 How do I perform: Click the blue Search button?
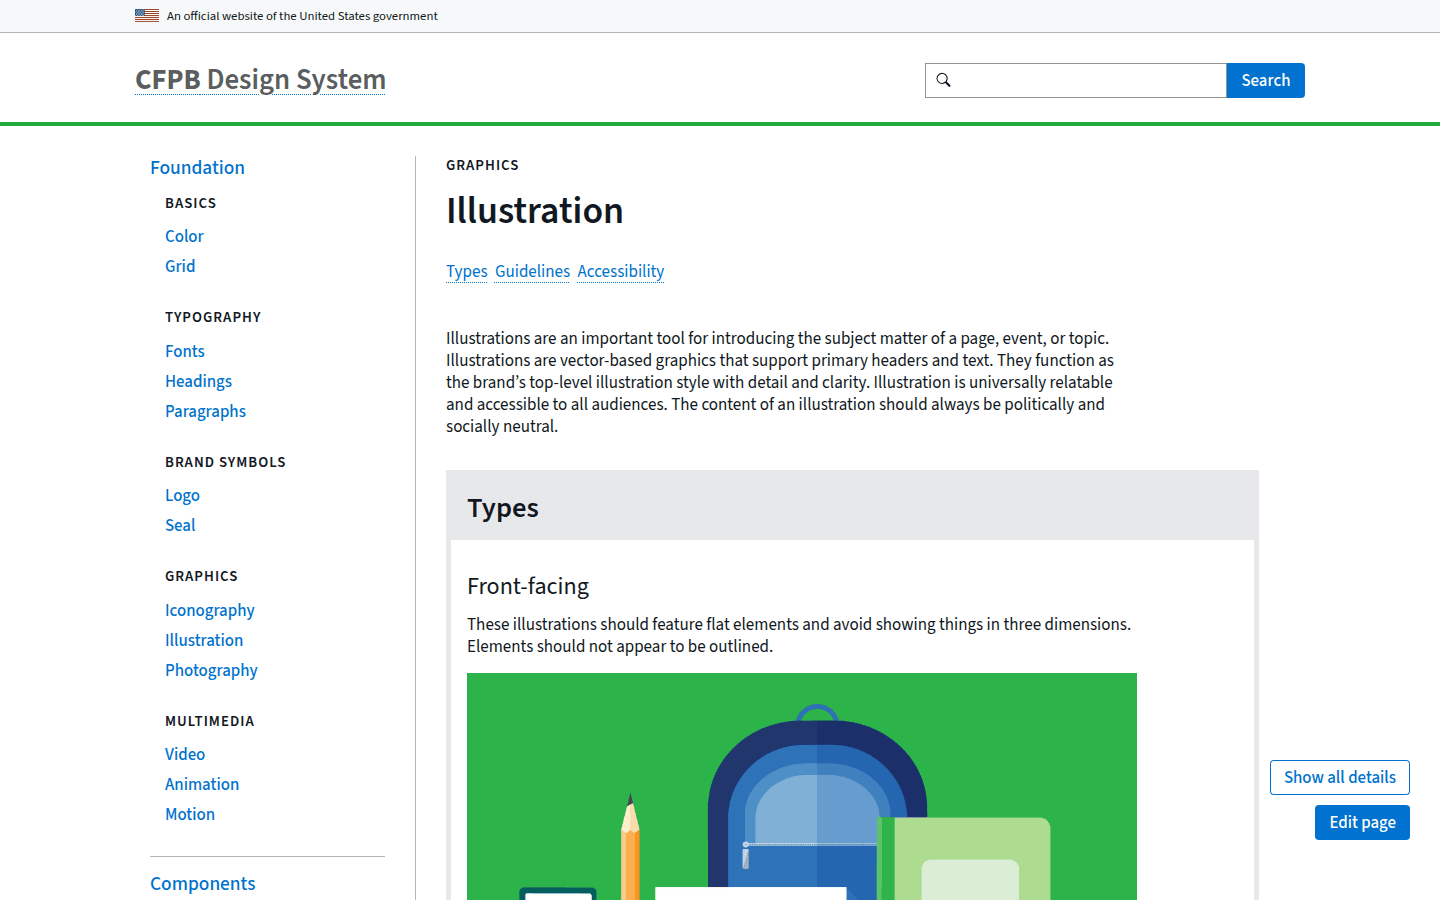[1265, 80]
